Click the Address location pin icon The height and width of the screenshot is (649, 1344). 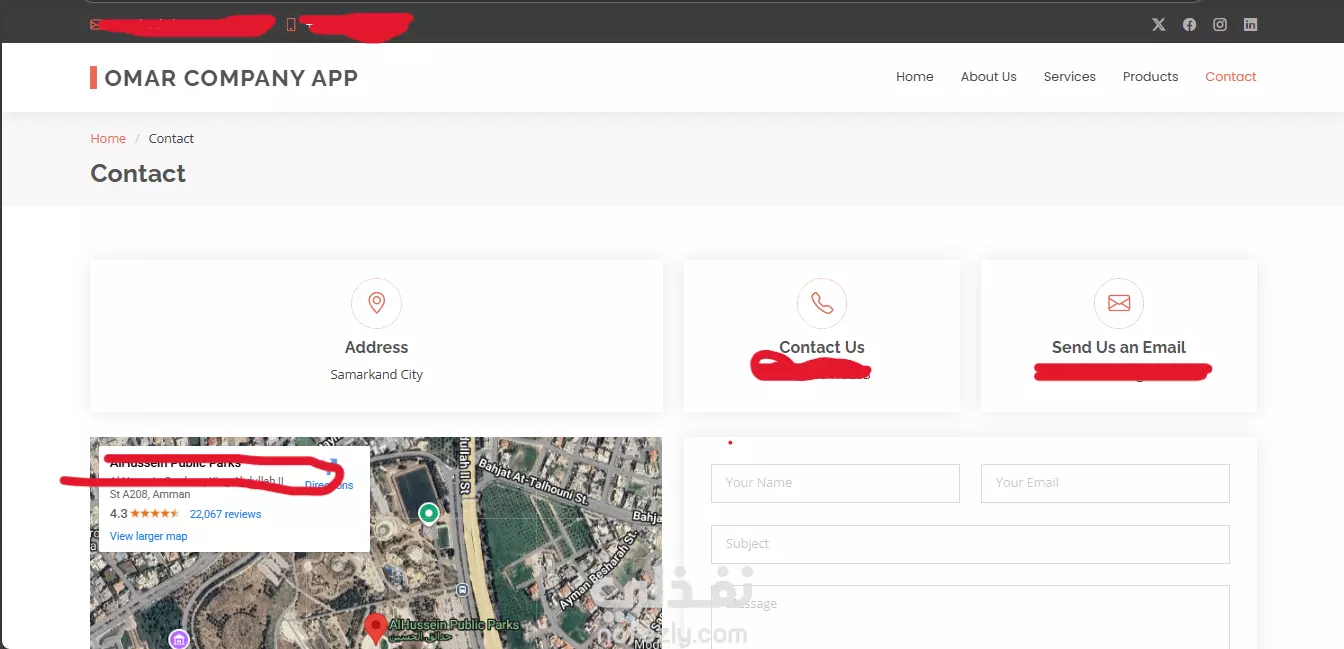pyautogui.click(x=376, y=303)
